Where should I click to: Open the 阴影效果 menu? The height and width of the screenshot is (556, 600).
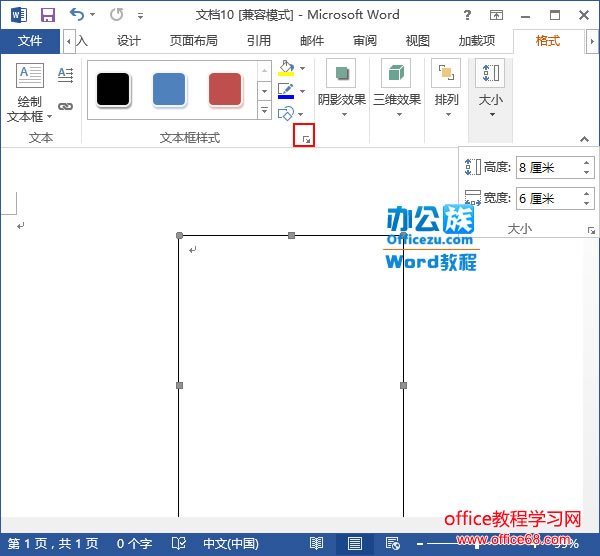click(x=342, y=89)
